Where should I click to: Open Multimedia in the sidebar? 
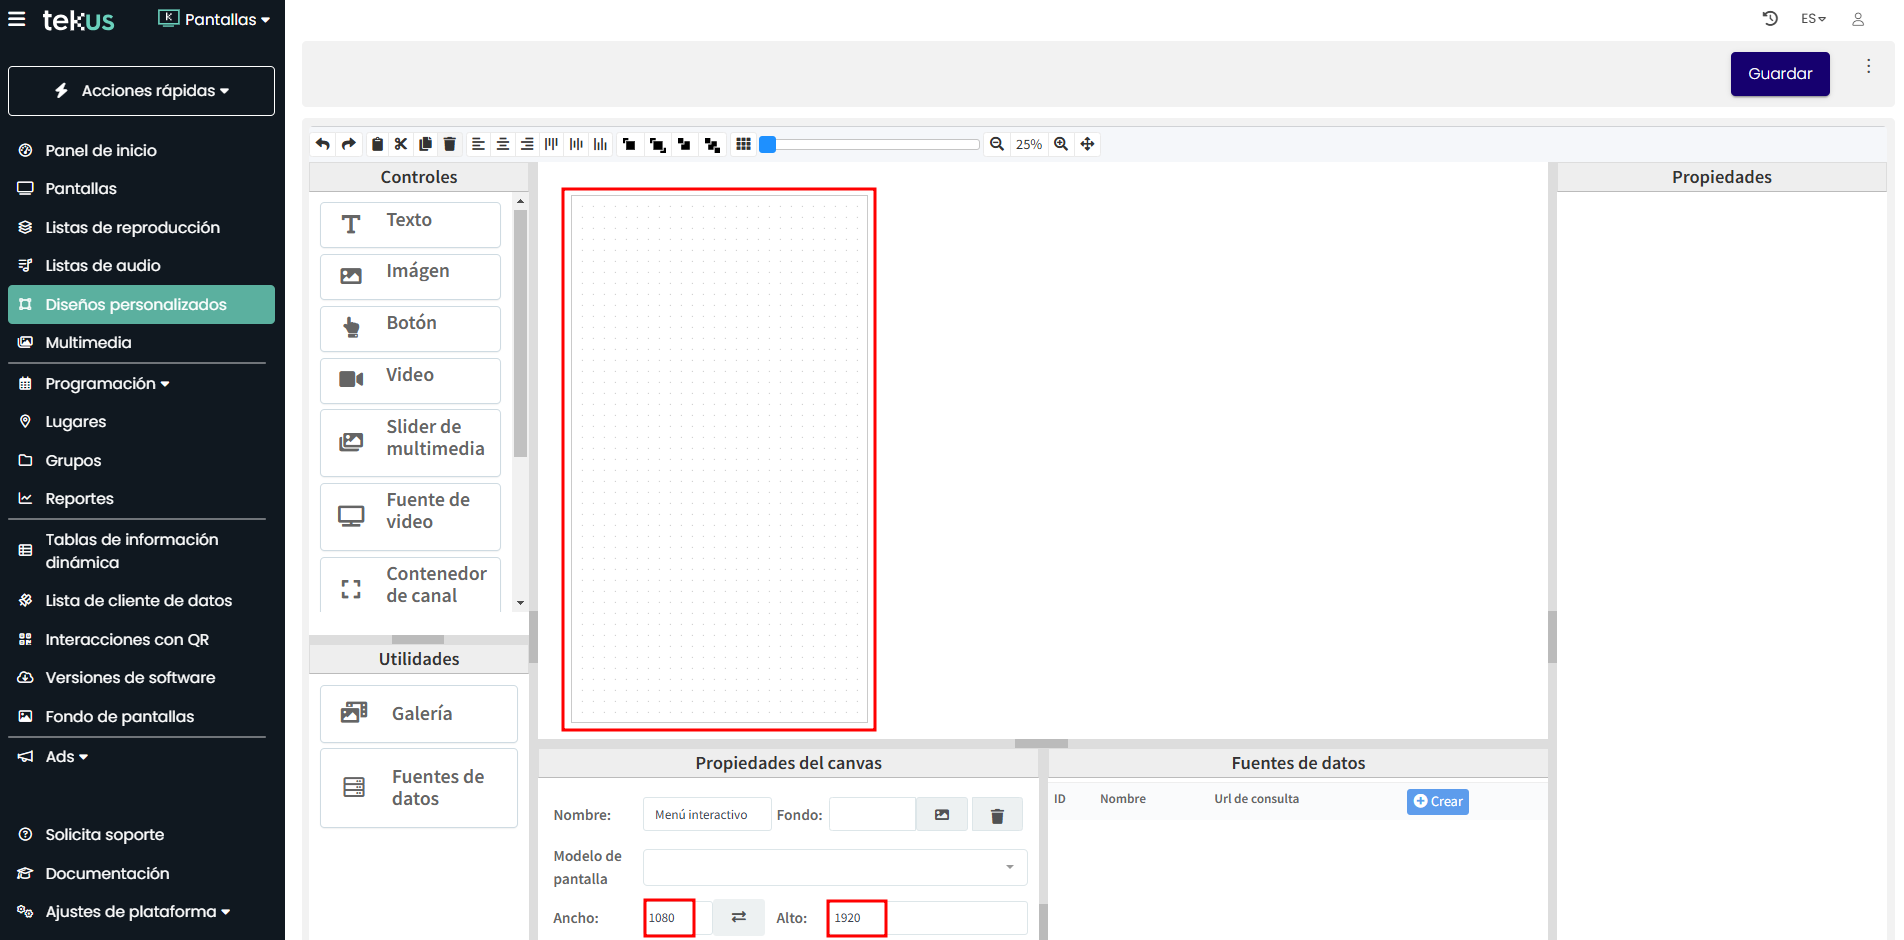88,343
